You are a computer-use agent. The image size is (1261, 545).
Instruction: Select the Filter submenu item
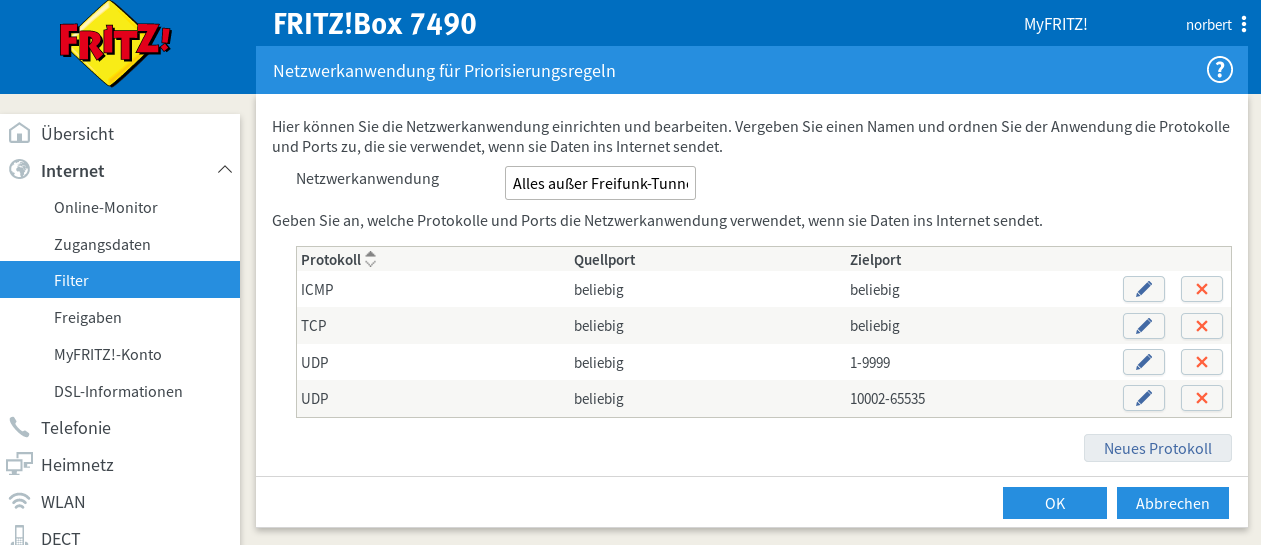point(120,280)
